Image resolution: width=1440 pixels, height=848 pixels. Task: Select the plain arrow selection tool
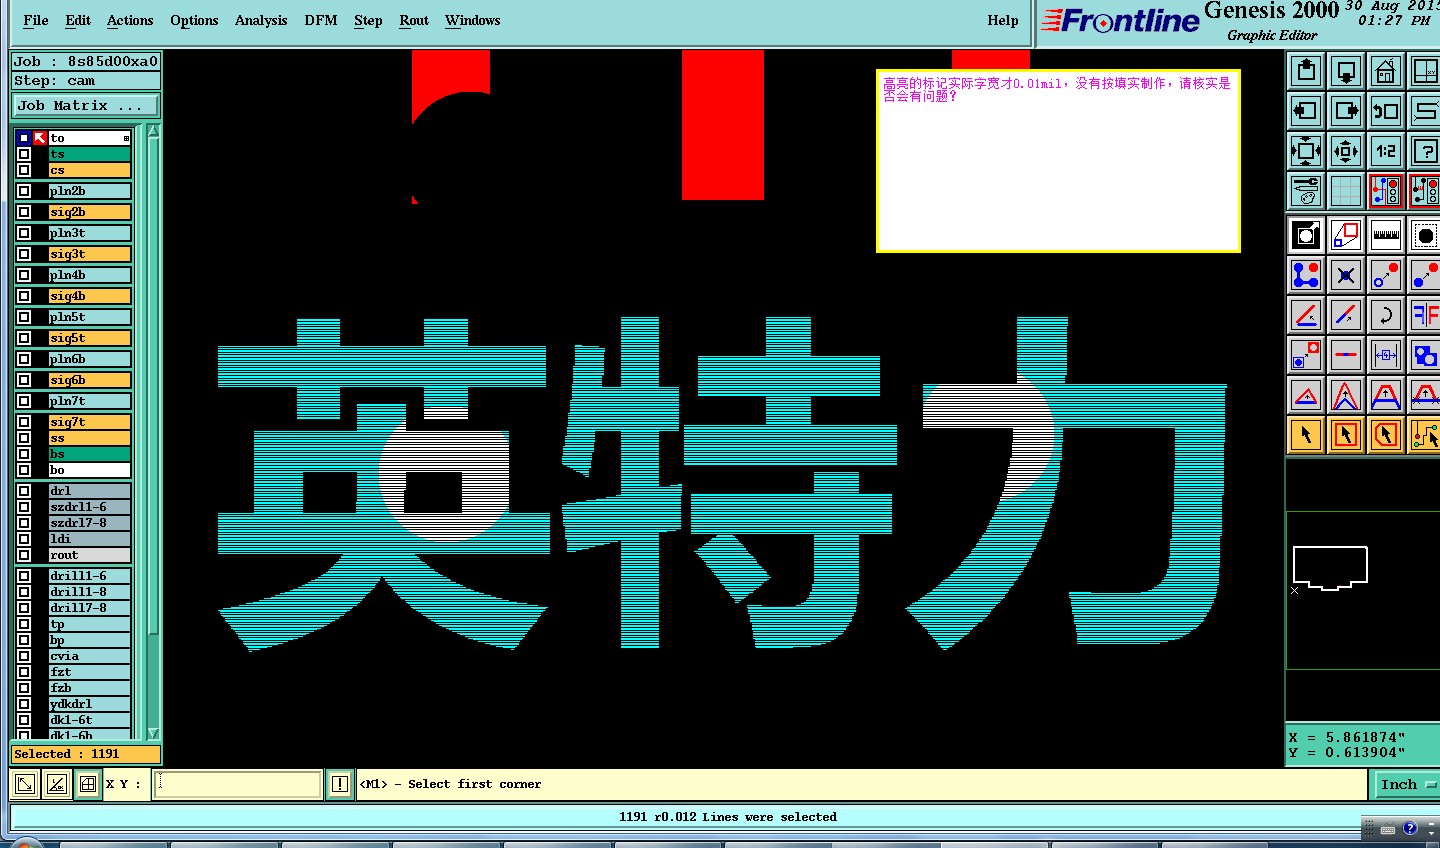tap(1306, 435)
